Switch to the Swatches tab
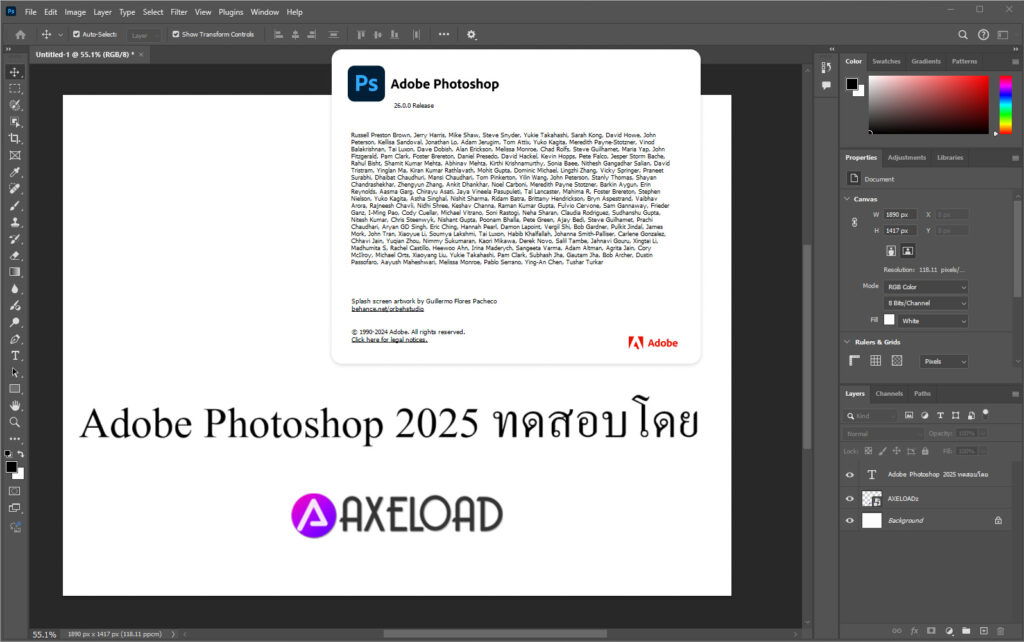This screenshot has width=1024, height=642. pos(886,61)
